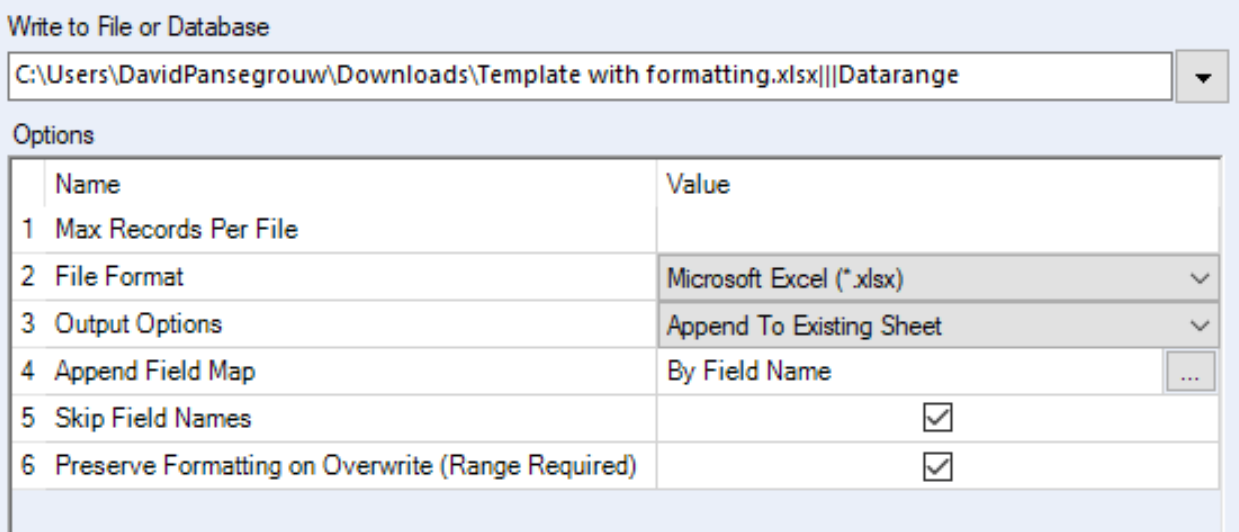This screenshot has height=532, width=1239.
Task: Click the Value column header
Action: tap(698, 185)
